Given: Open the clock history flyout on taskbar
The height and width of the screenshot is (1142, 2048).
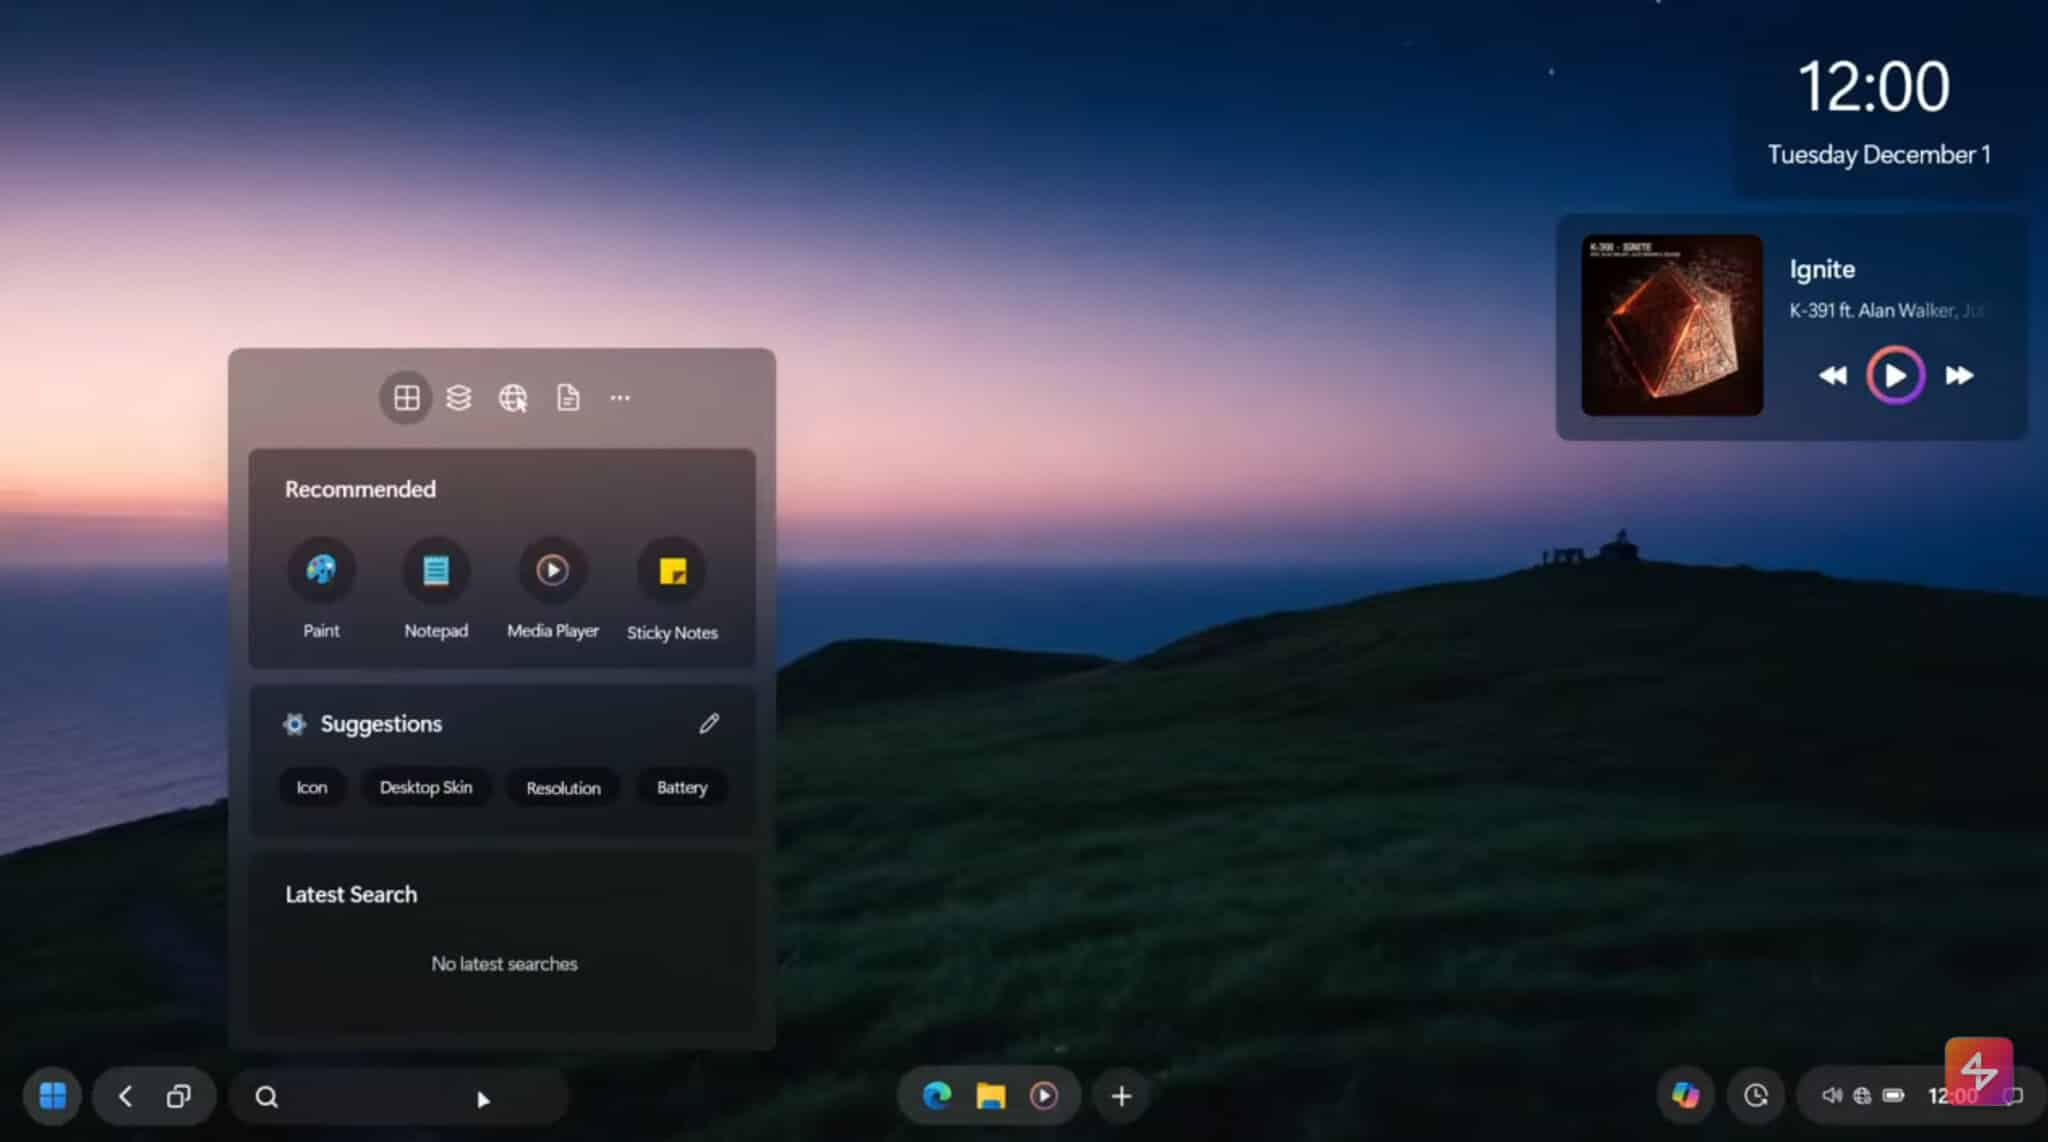Looking at the screenshot, I should click(1757, 1095).
